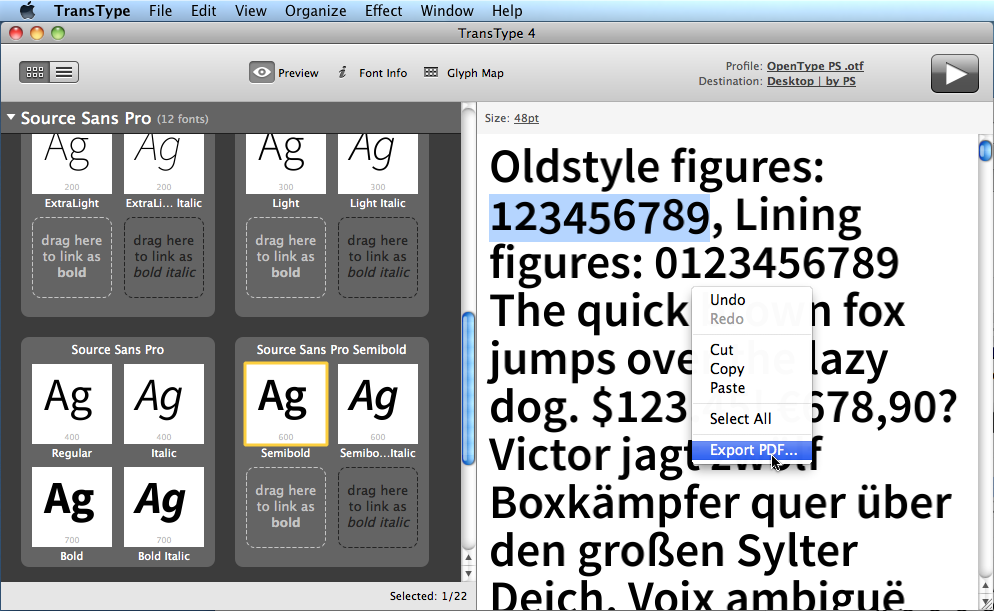Click the '(12 fonts)' count label
Screen dimensions: 994x611
click(x=183, y=119)
